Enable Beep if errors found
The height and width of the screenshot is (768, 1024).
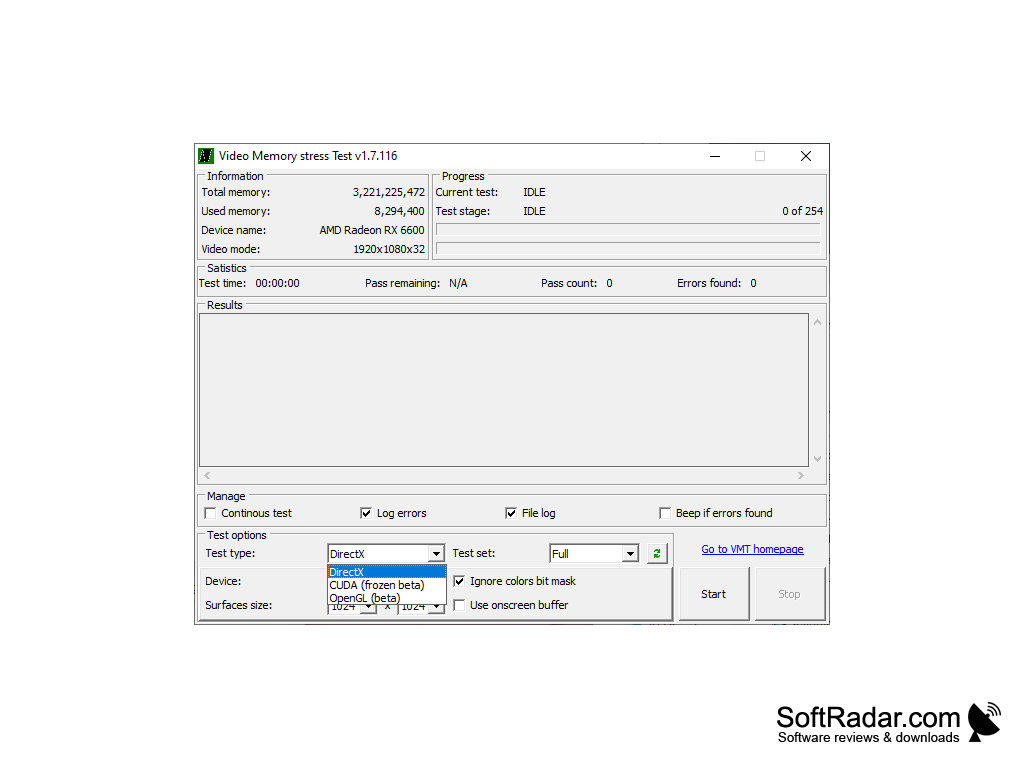tap(665, 512)
